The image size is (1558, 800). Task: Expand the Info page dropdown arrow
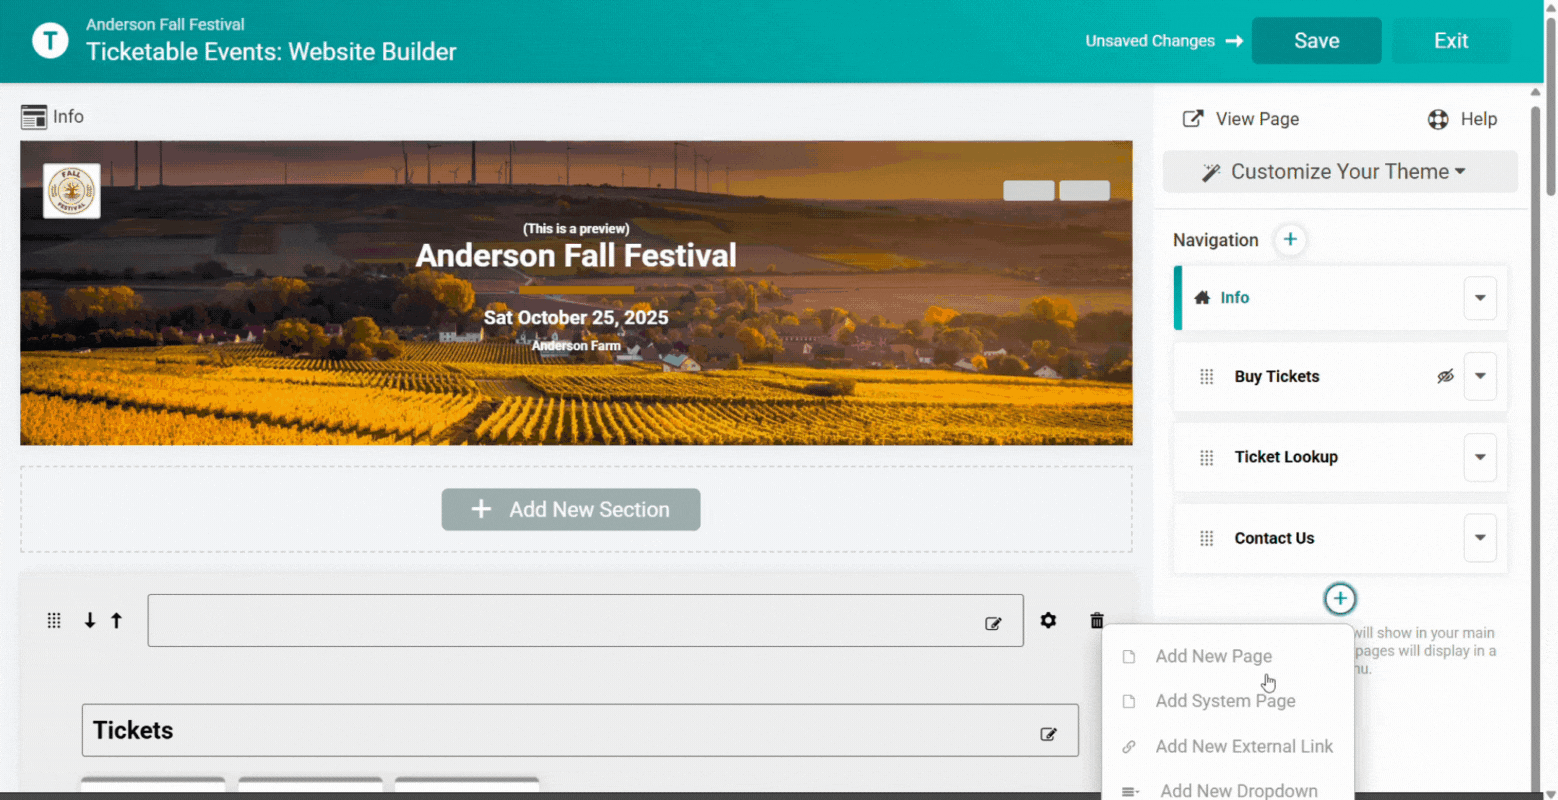pos(1480,298)
